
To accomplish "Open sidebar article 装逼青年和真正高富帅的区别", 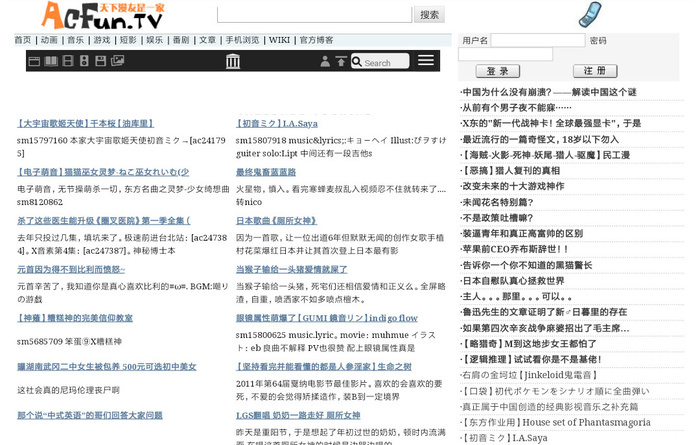I will (x=522, y=234).
